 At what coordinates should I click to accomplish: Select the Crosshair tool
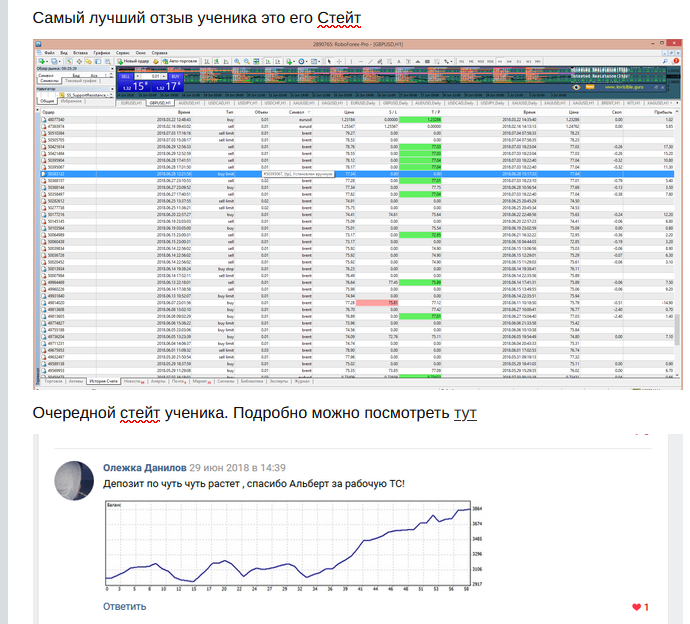(339, 62)
